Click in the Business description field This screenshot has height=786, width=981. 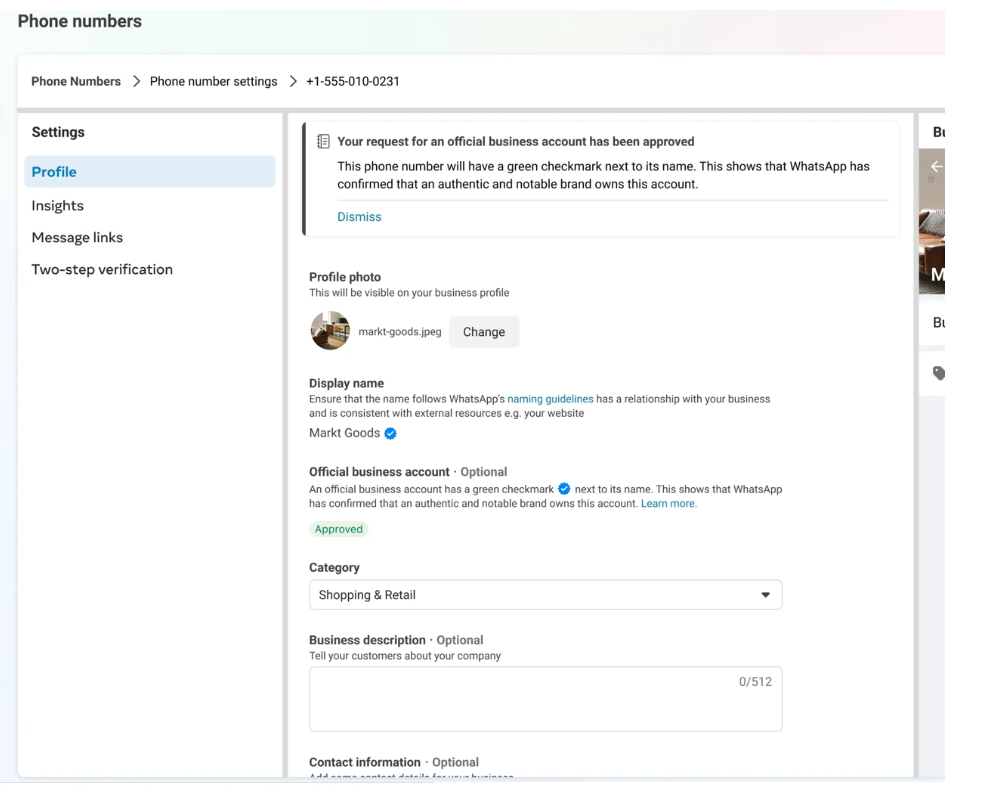coord(546,699)
